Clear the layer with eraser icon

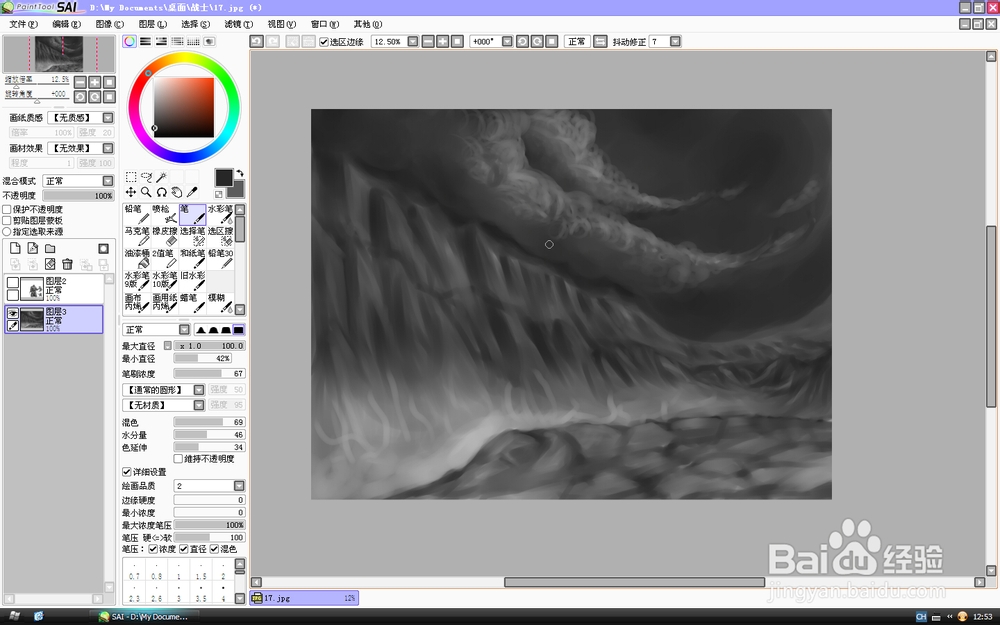click(50, 264)
